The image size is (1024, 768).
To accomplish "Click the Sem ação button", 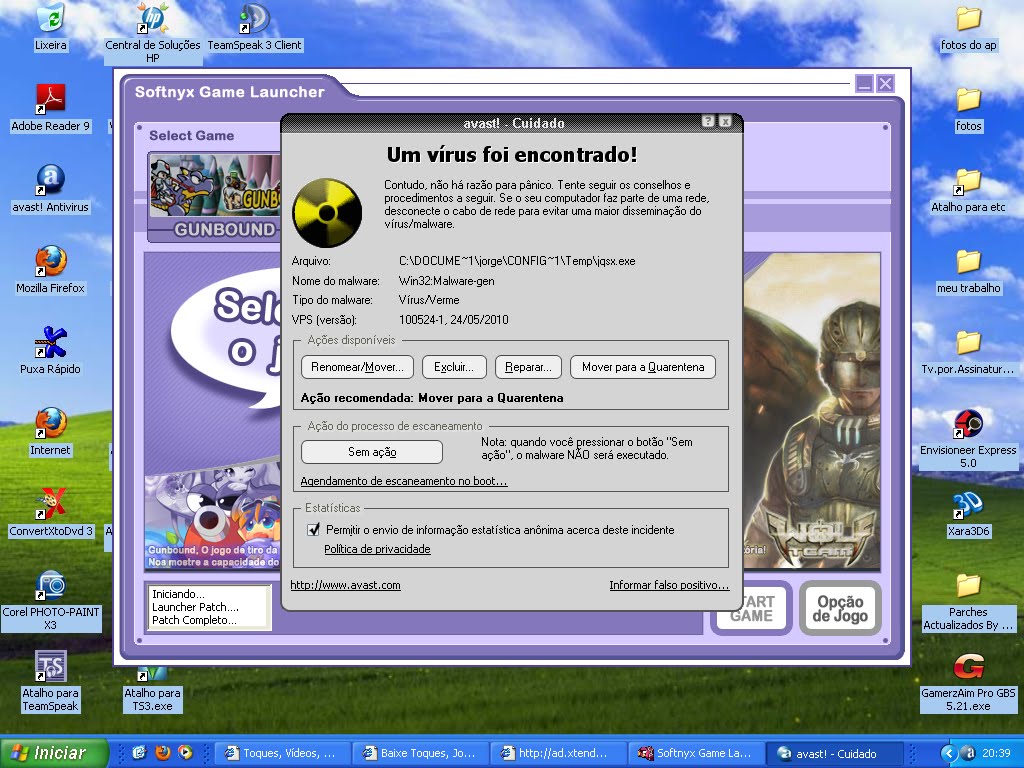I will click(x=372, y=452).
